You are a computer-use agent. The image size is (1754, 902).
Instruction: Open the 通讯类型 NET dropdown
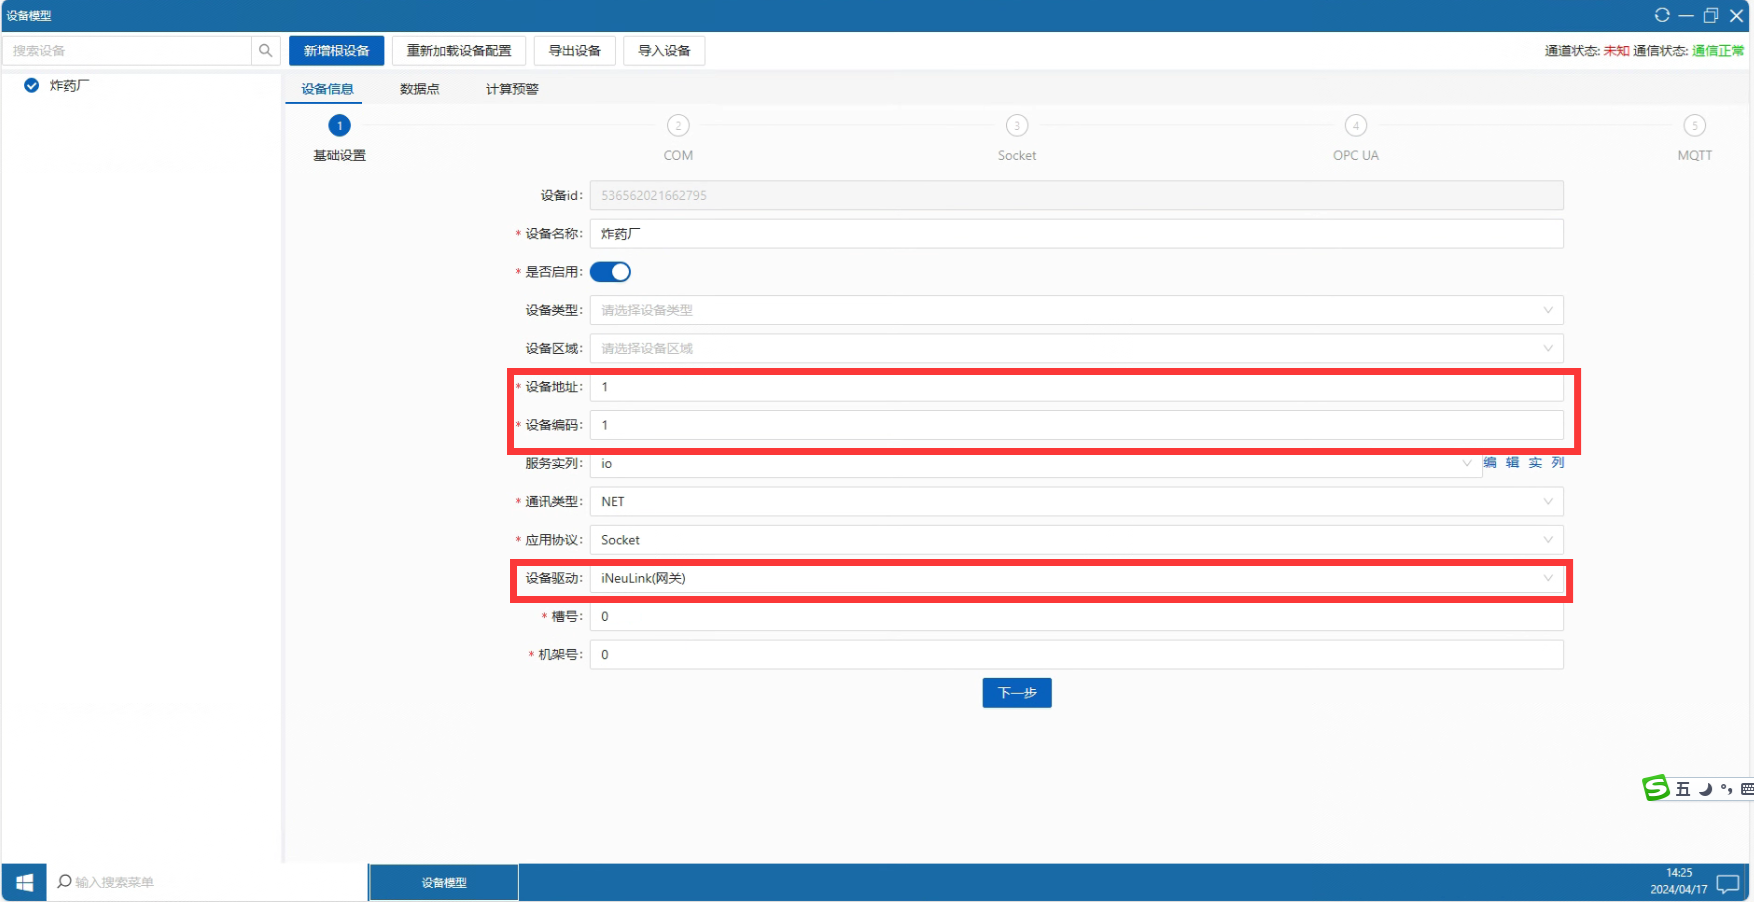point(1076,502)
